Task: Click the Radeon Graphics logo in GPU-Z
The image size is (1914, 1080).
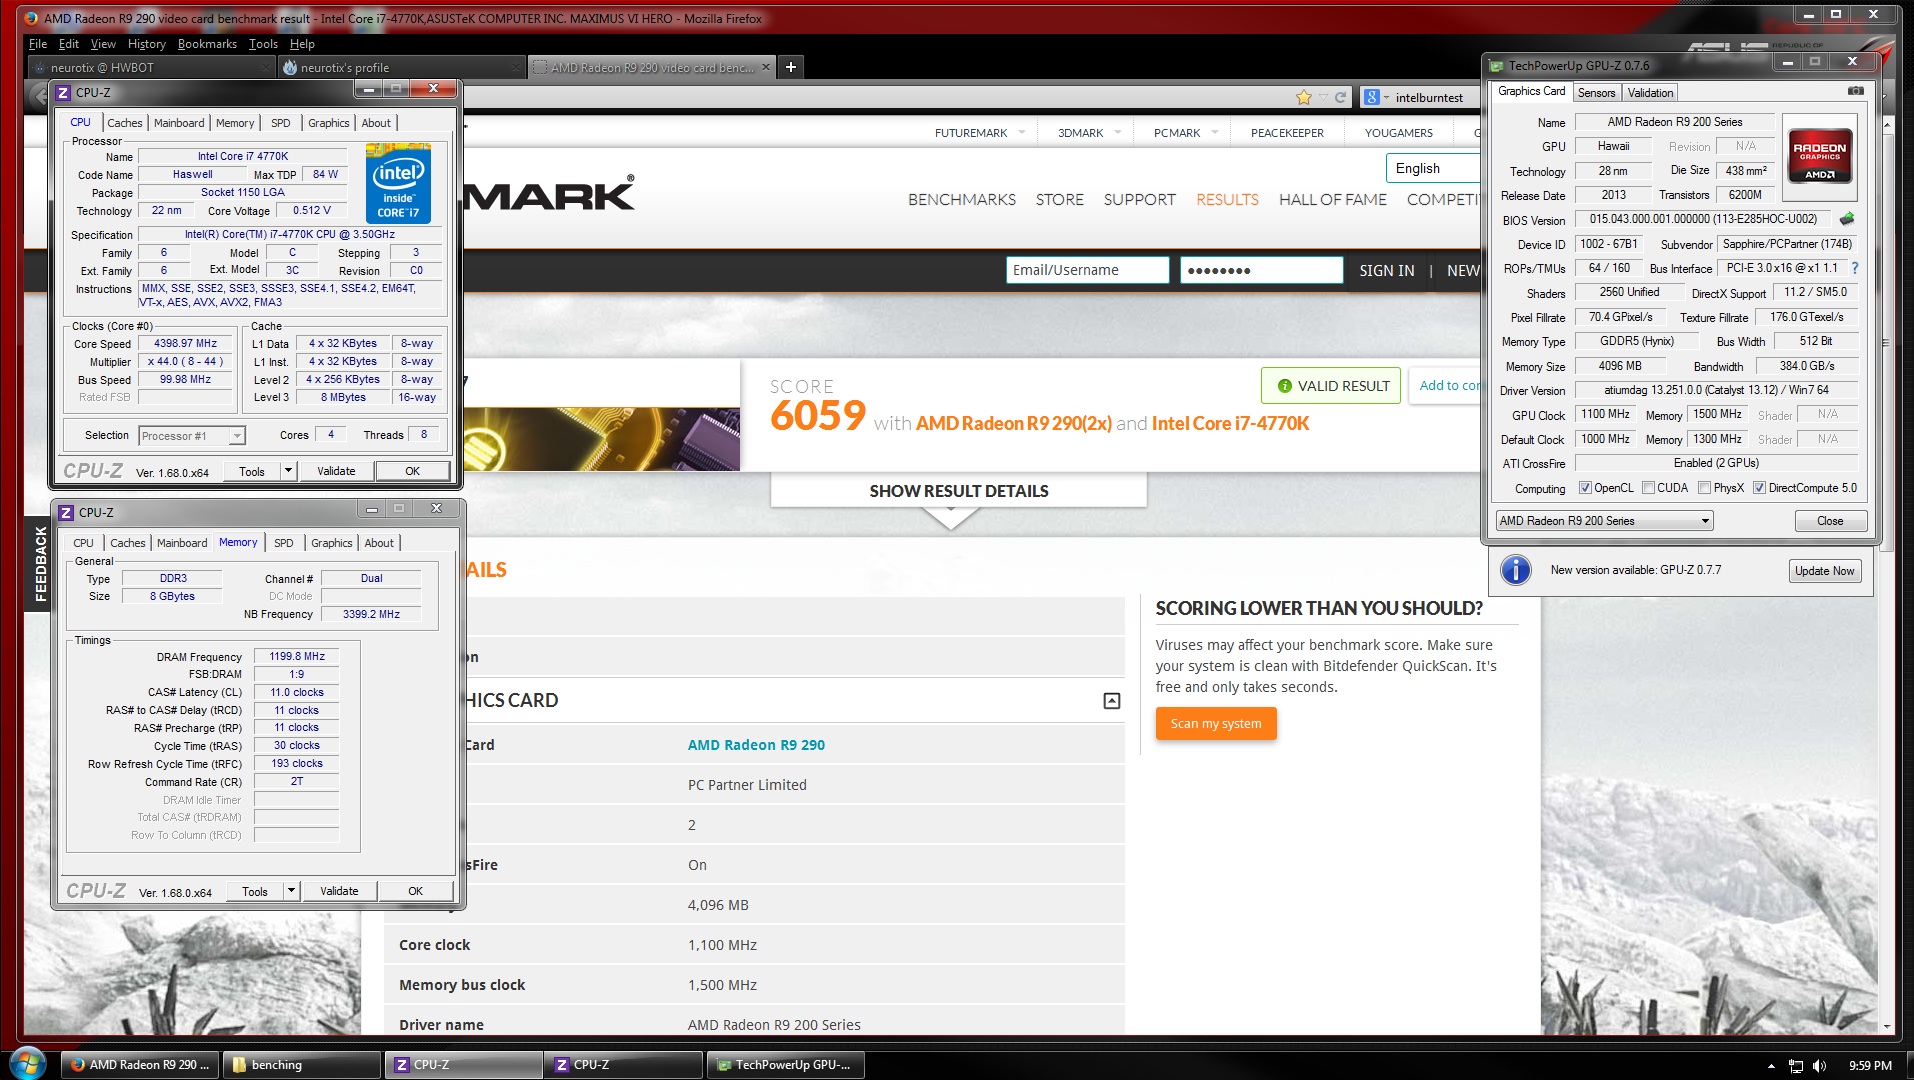Action: click(1819, 156)
